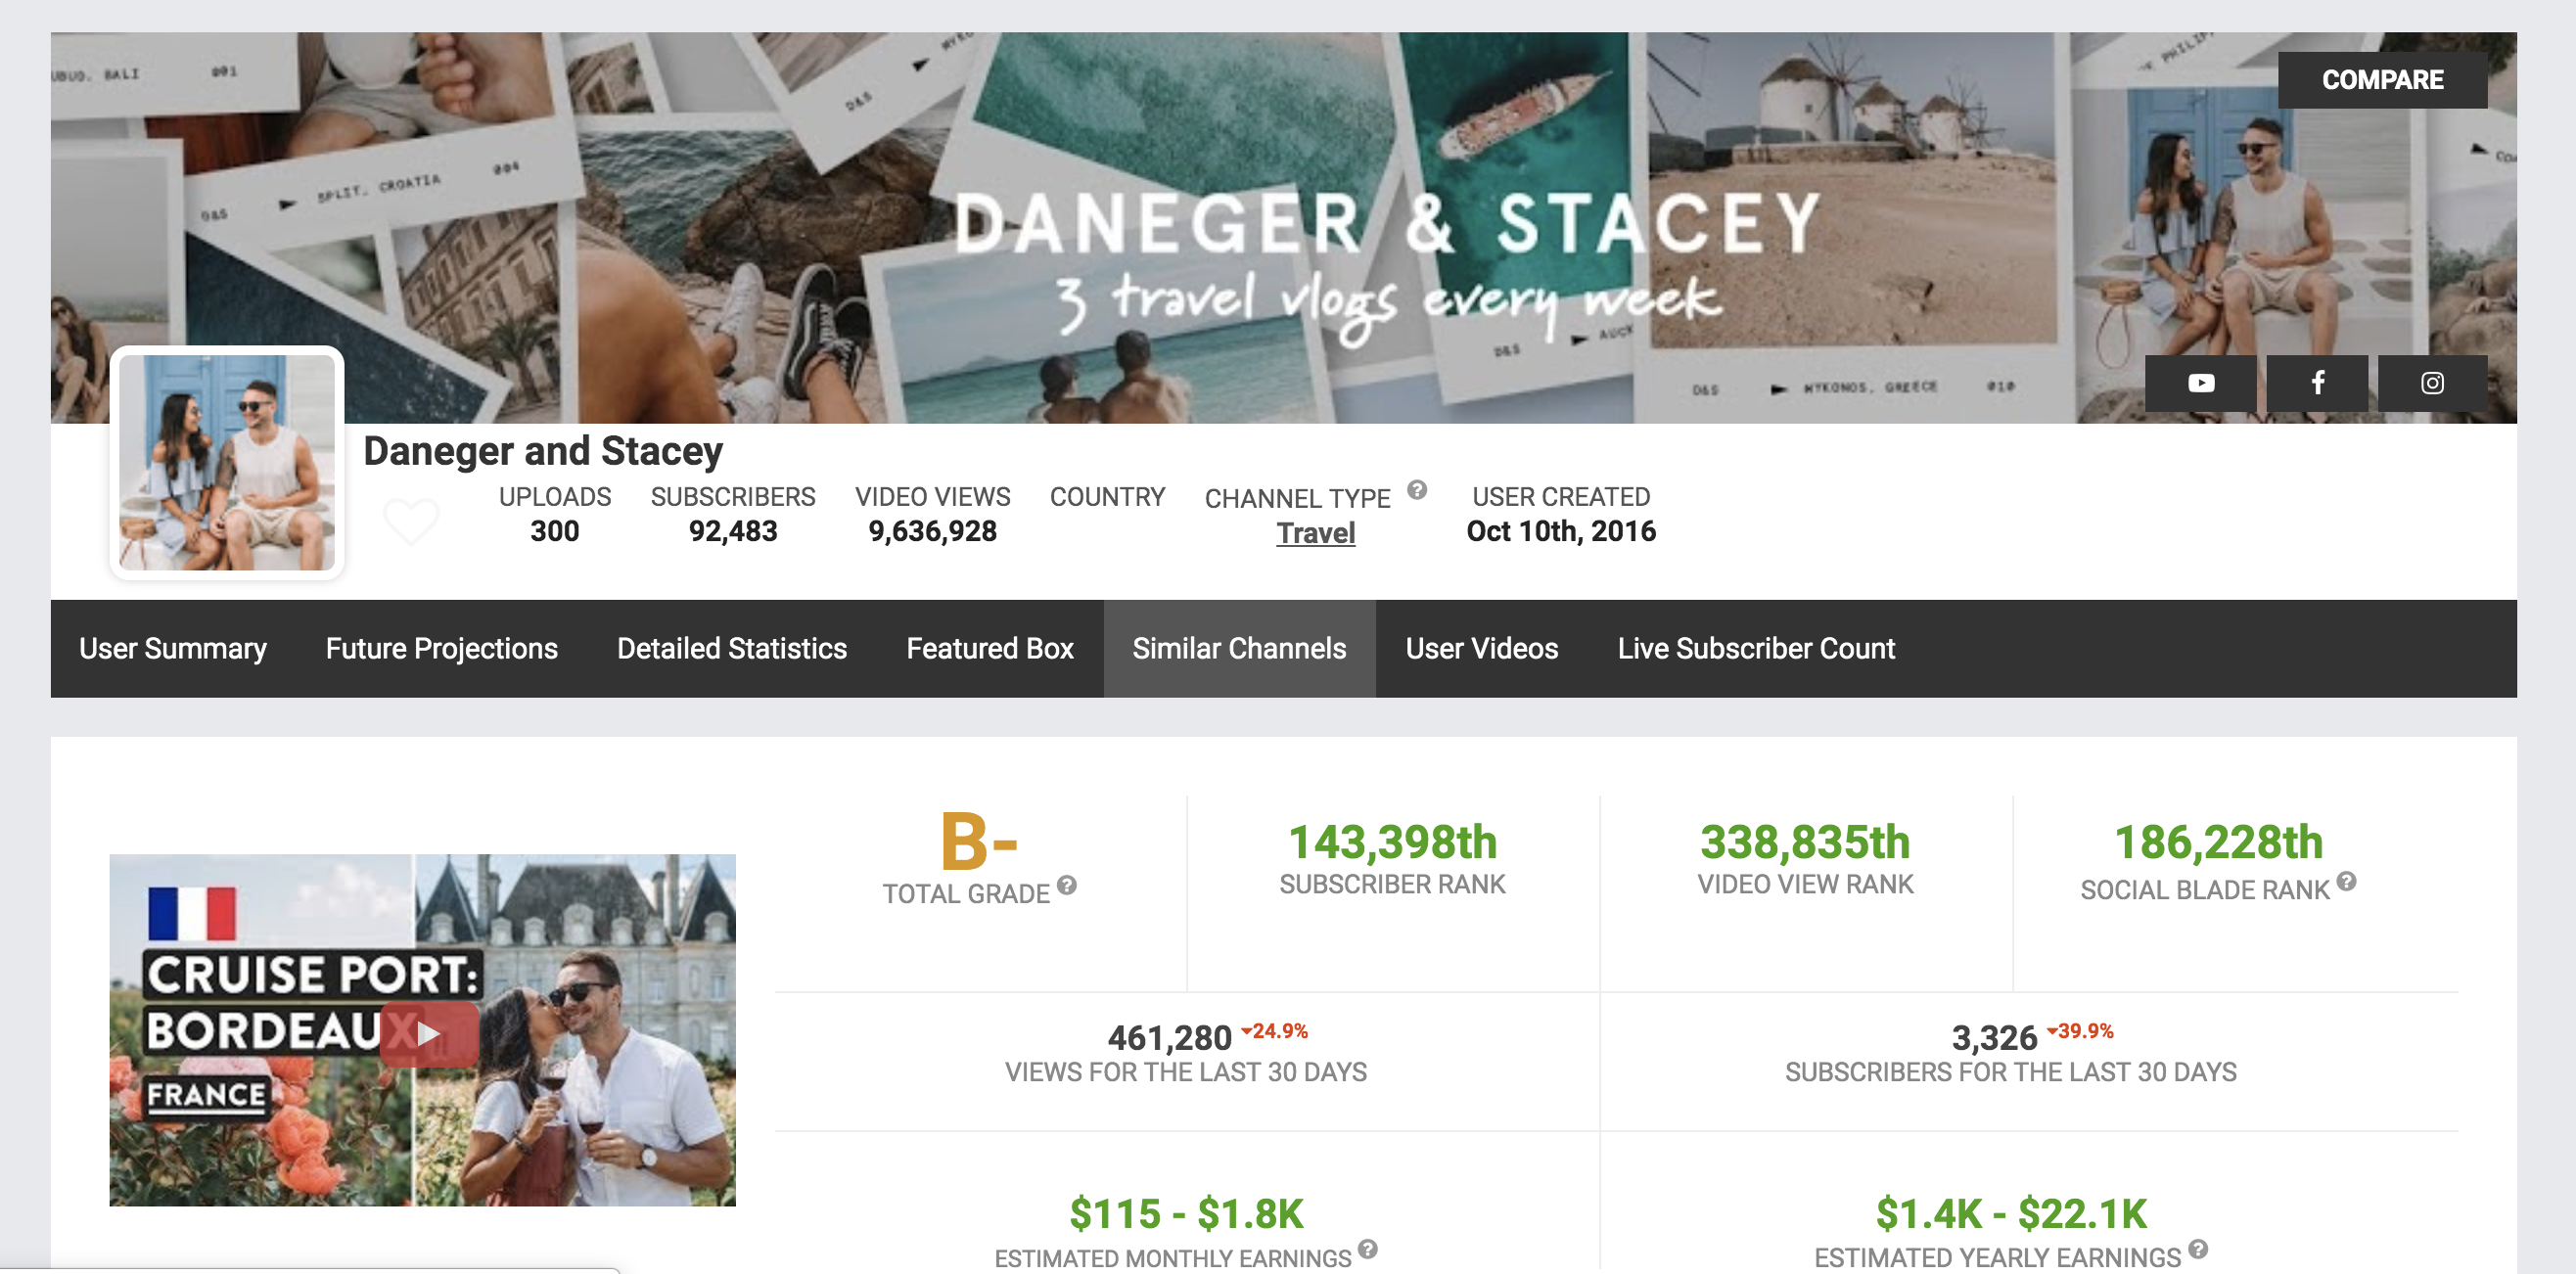Click the Social Blade Rank help icon
Screen dimensions: 2576x1274
coord(2346,881)
